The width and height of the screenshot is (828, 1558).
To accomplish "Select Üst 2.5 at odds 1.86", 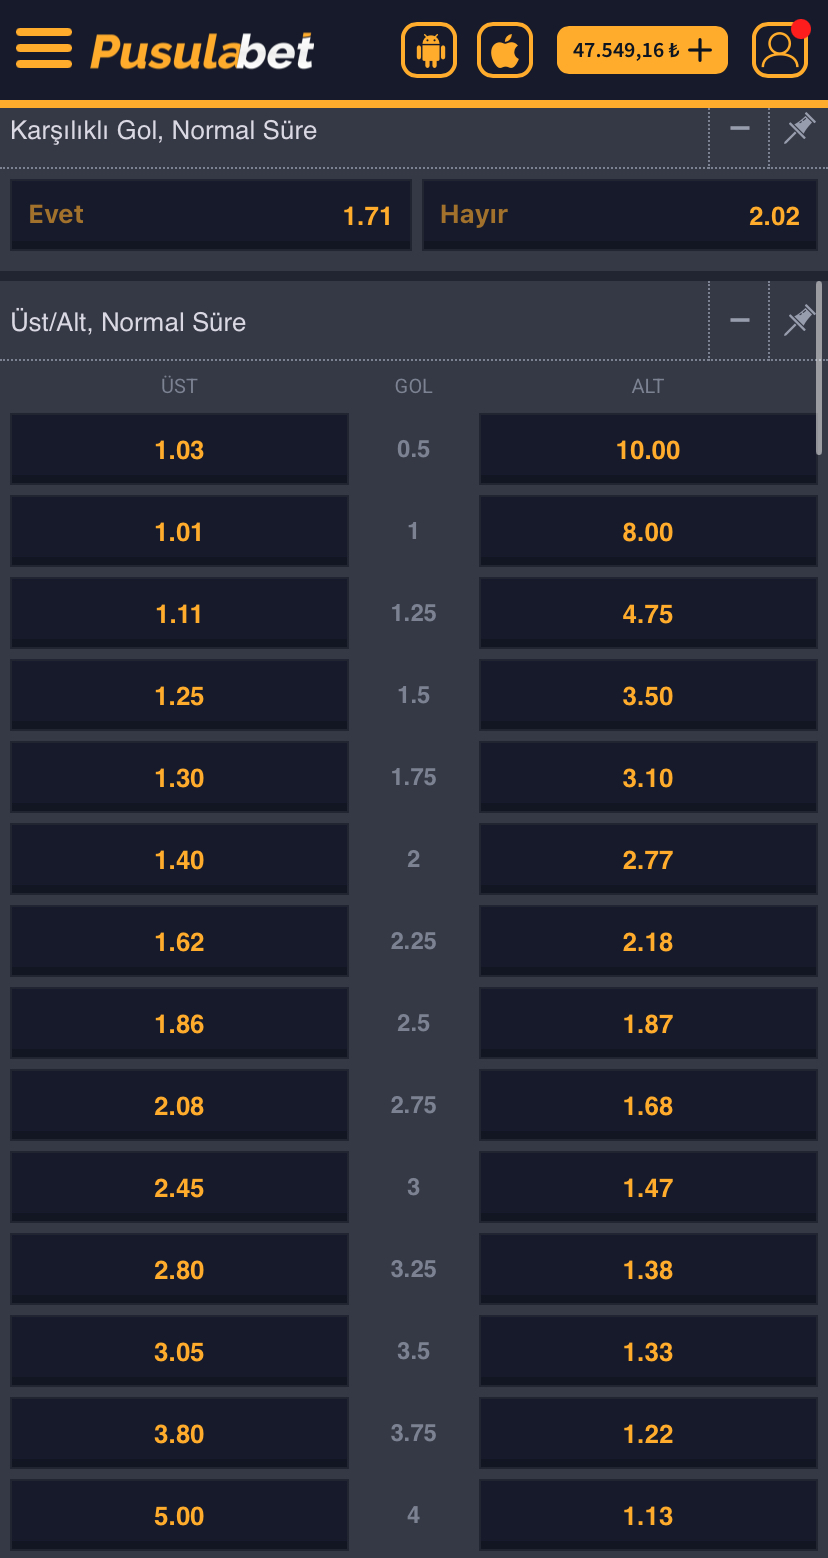I will click(x=180, y=1024).
